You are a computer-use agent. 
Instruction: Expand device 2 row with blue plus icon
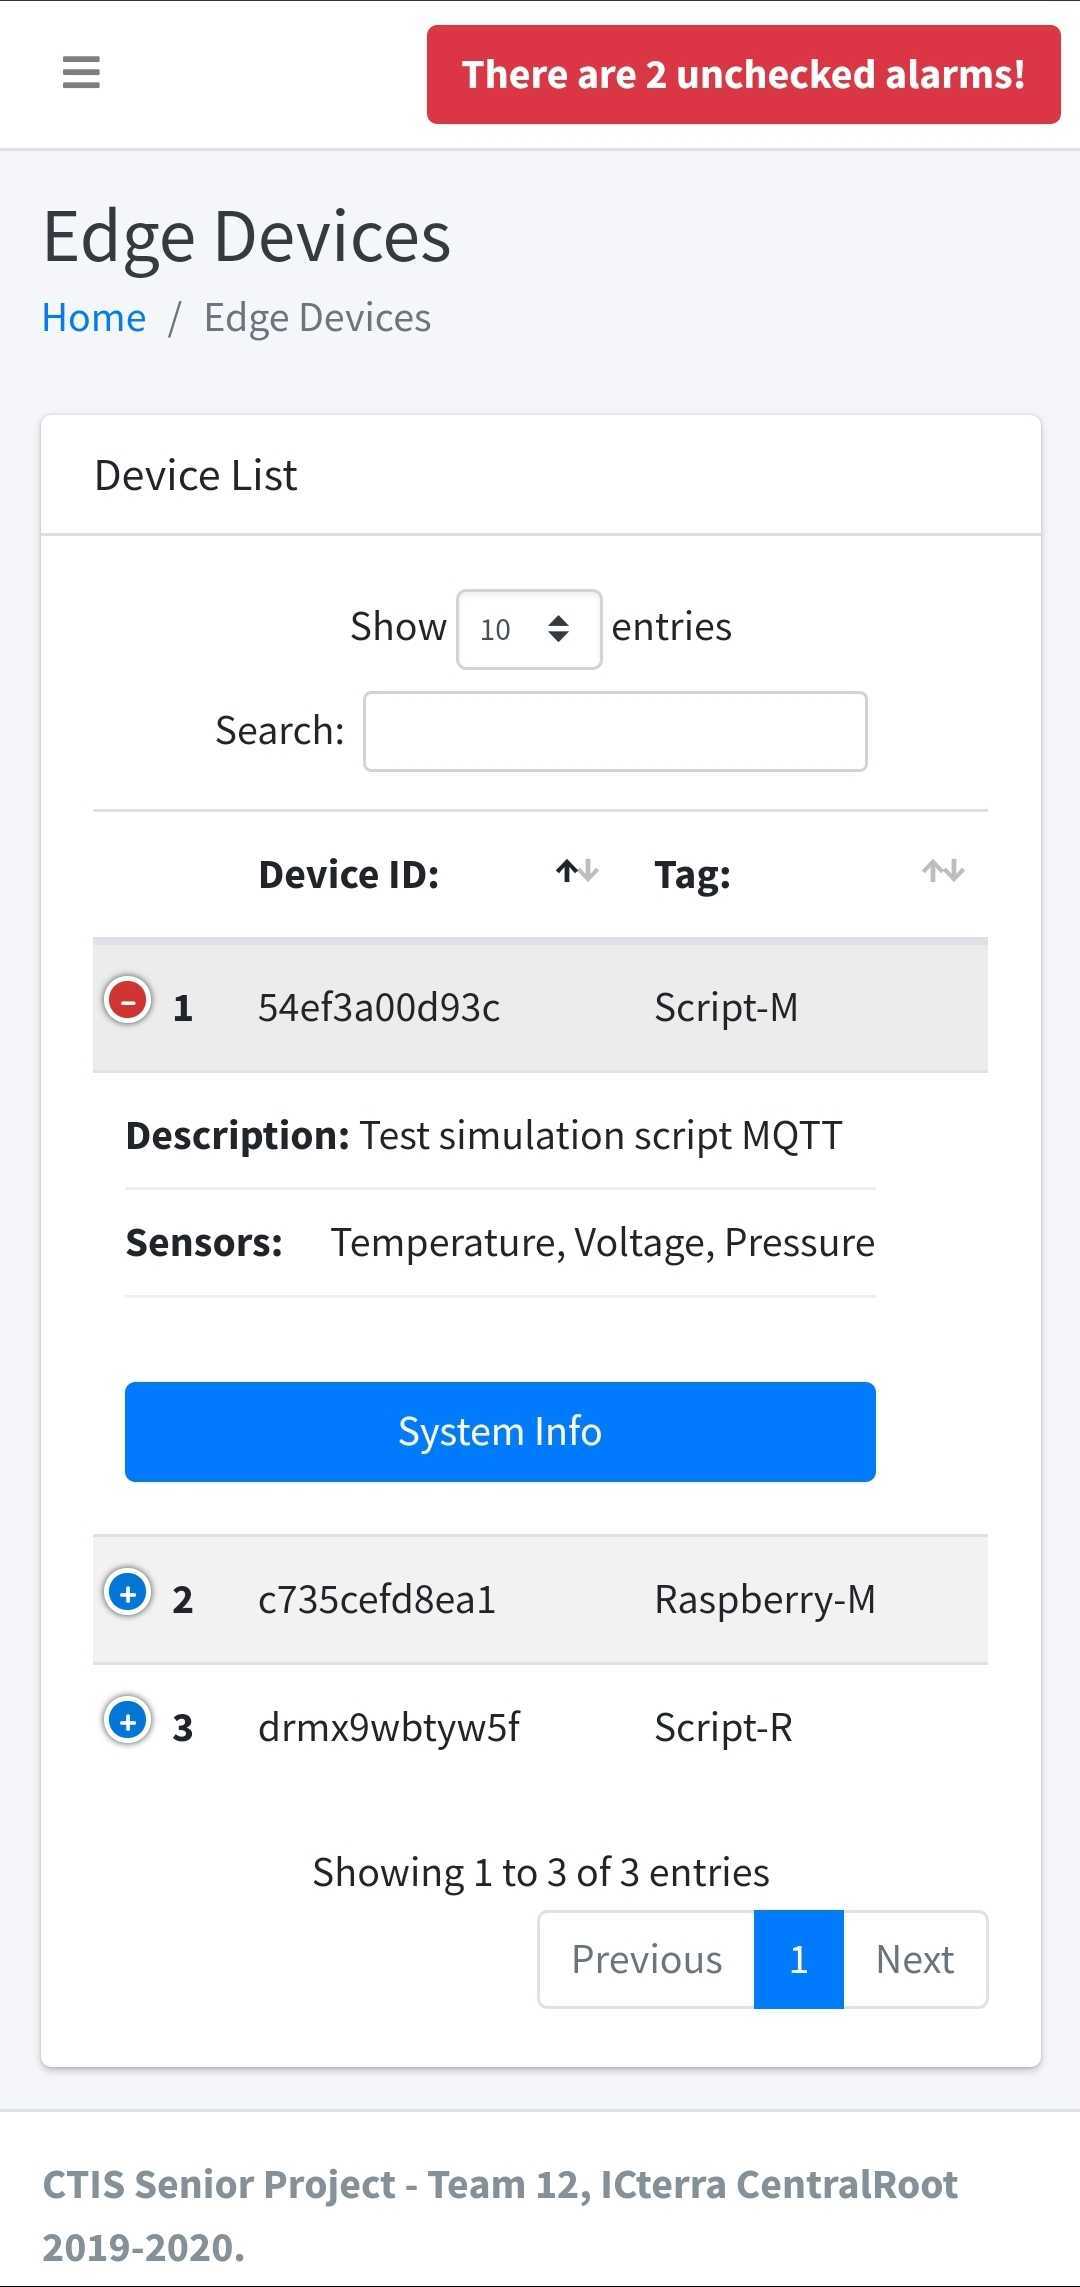(128, 1592)
